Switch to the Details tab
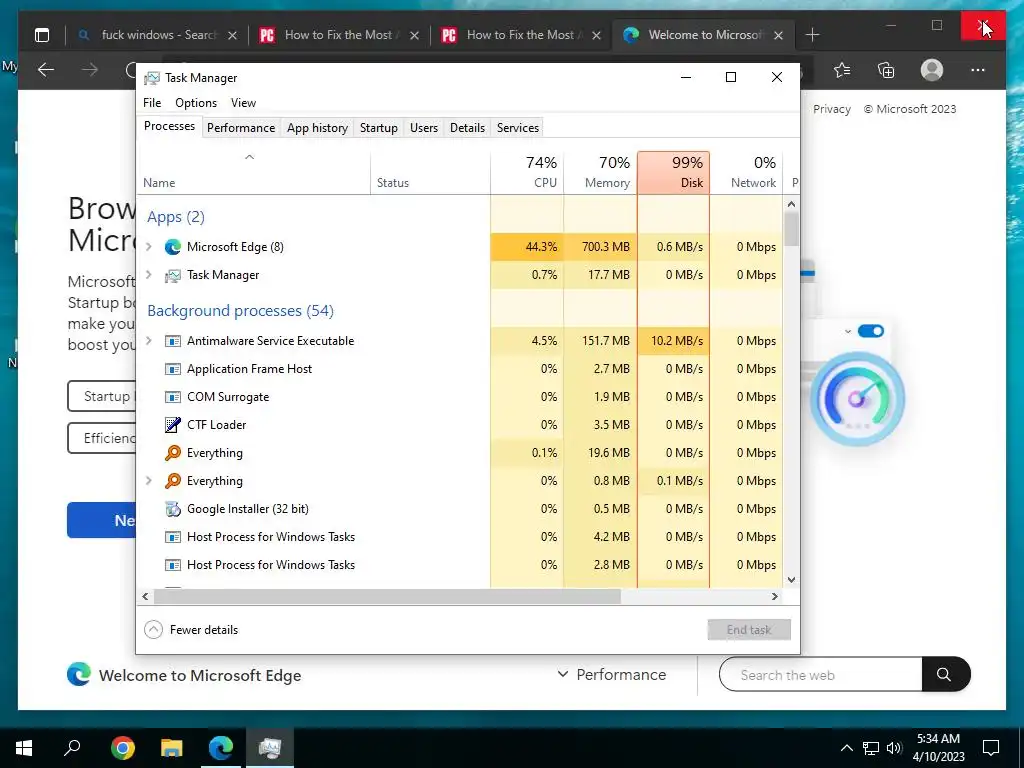Screen dimensions: 1024x768 pyautogui.click(x=468, y=128)
